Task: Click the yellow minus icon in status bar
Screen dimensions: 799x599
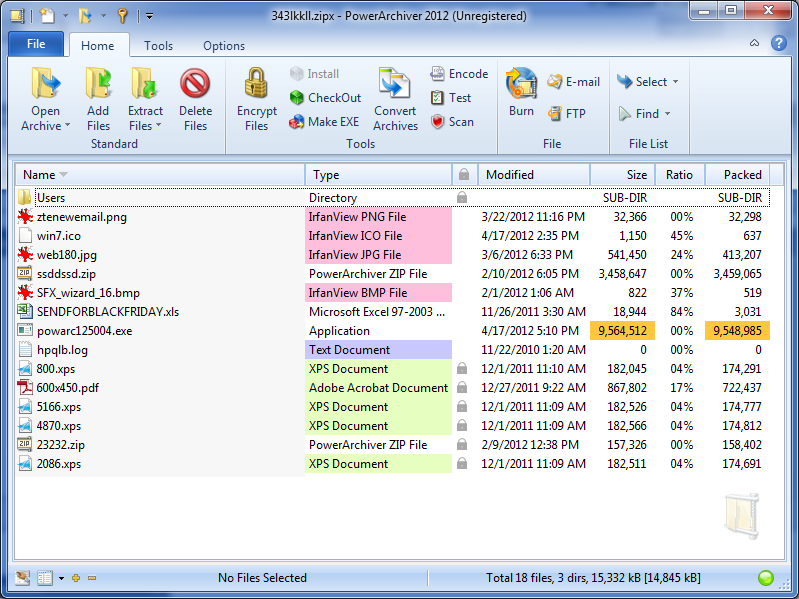Action: (92, 578)
